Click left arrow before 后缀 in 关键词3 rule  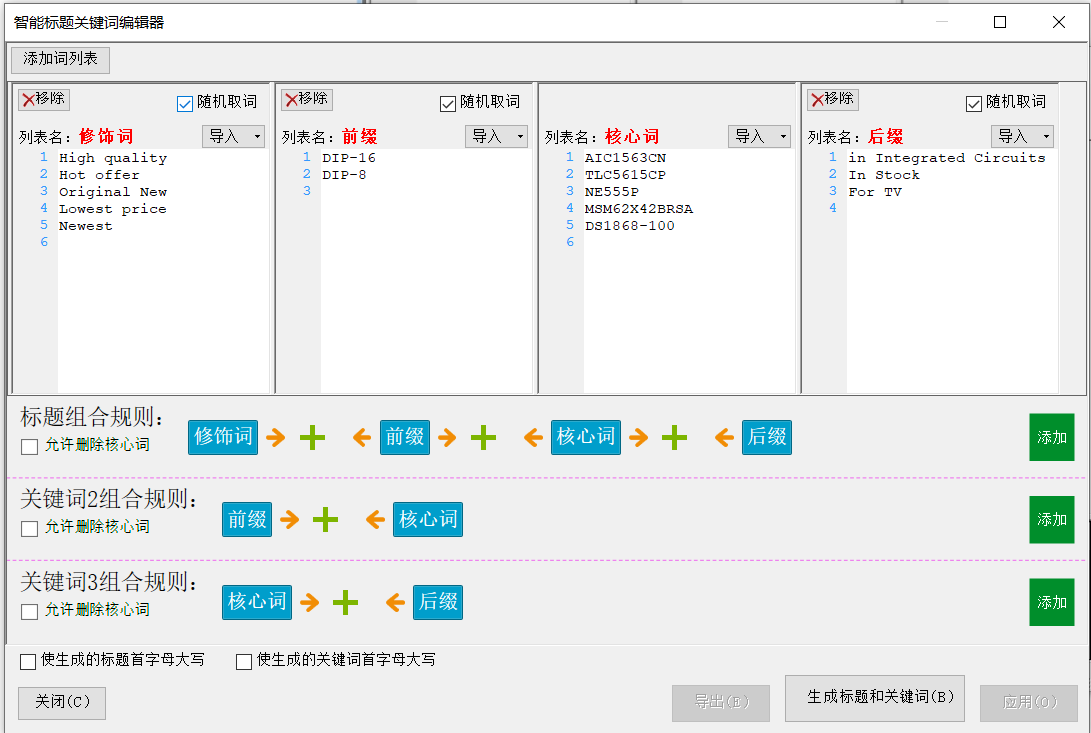(x=395, y=602)
